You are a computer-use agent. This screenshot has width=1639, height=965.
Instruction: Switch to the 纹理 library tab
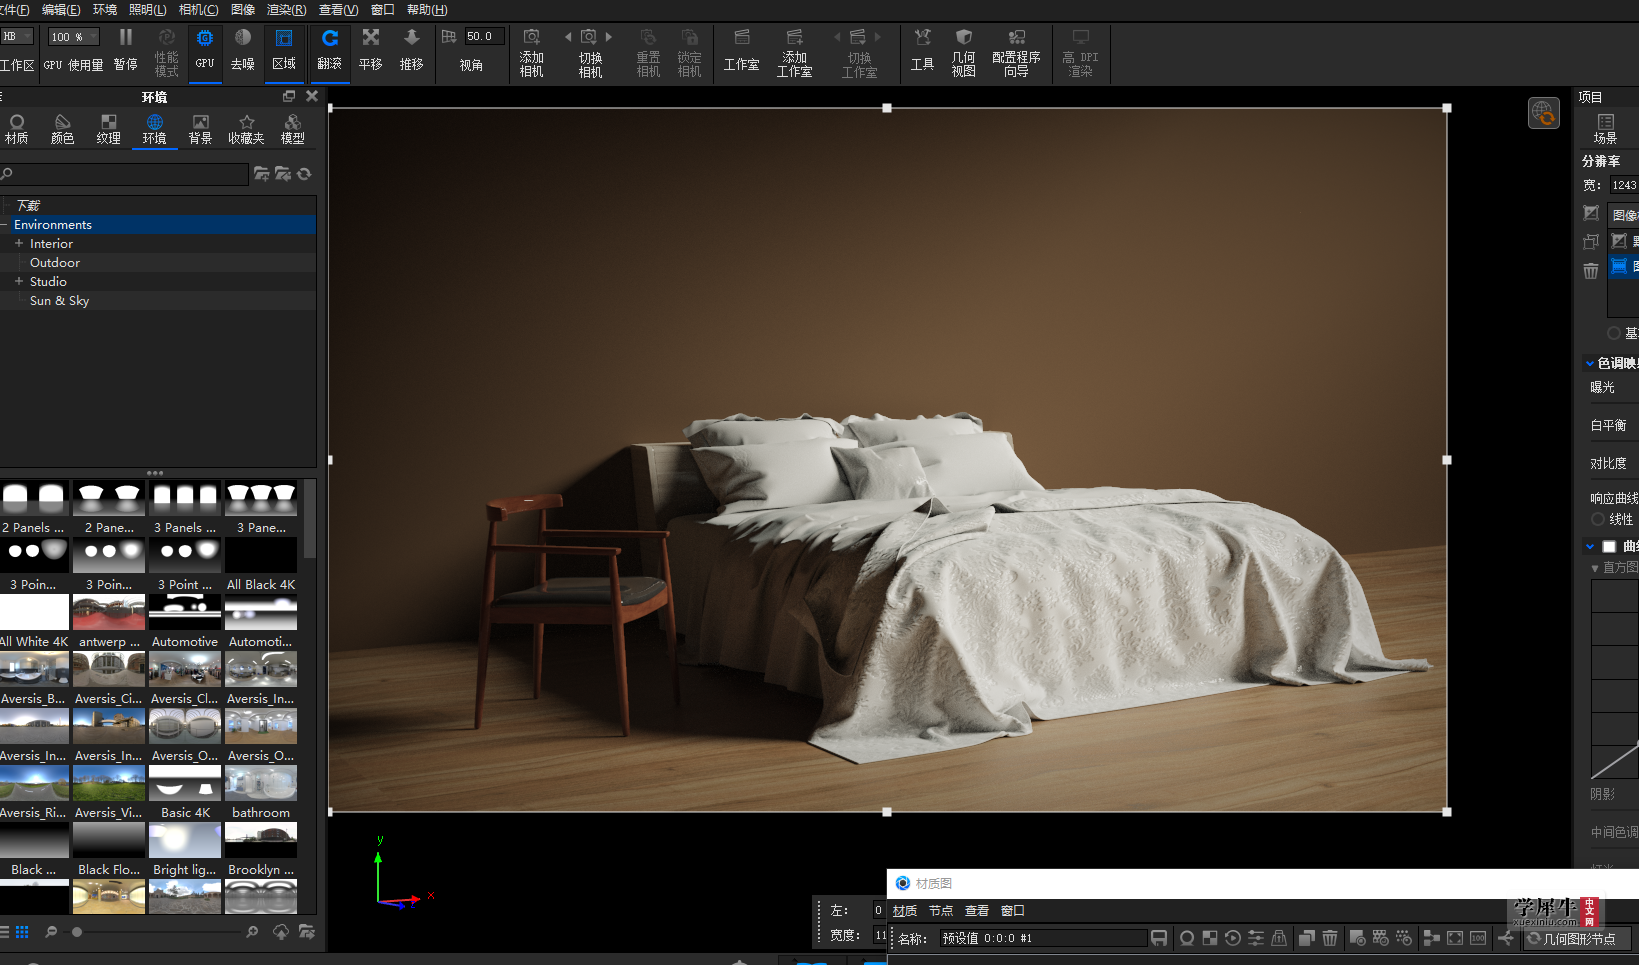click(108, 130)
